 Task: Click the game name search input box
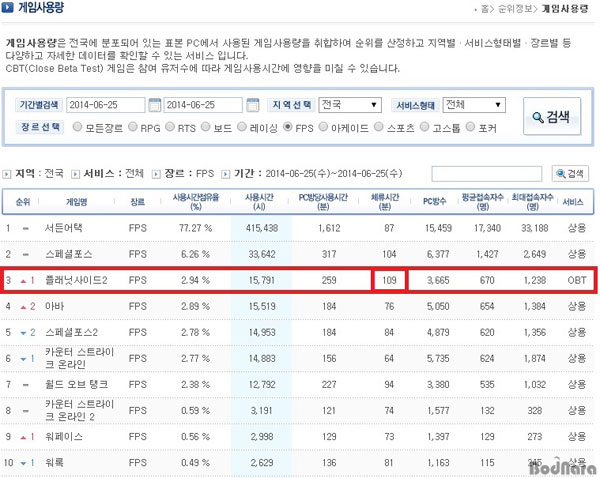(x=486, y=174)
